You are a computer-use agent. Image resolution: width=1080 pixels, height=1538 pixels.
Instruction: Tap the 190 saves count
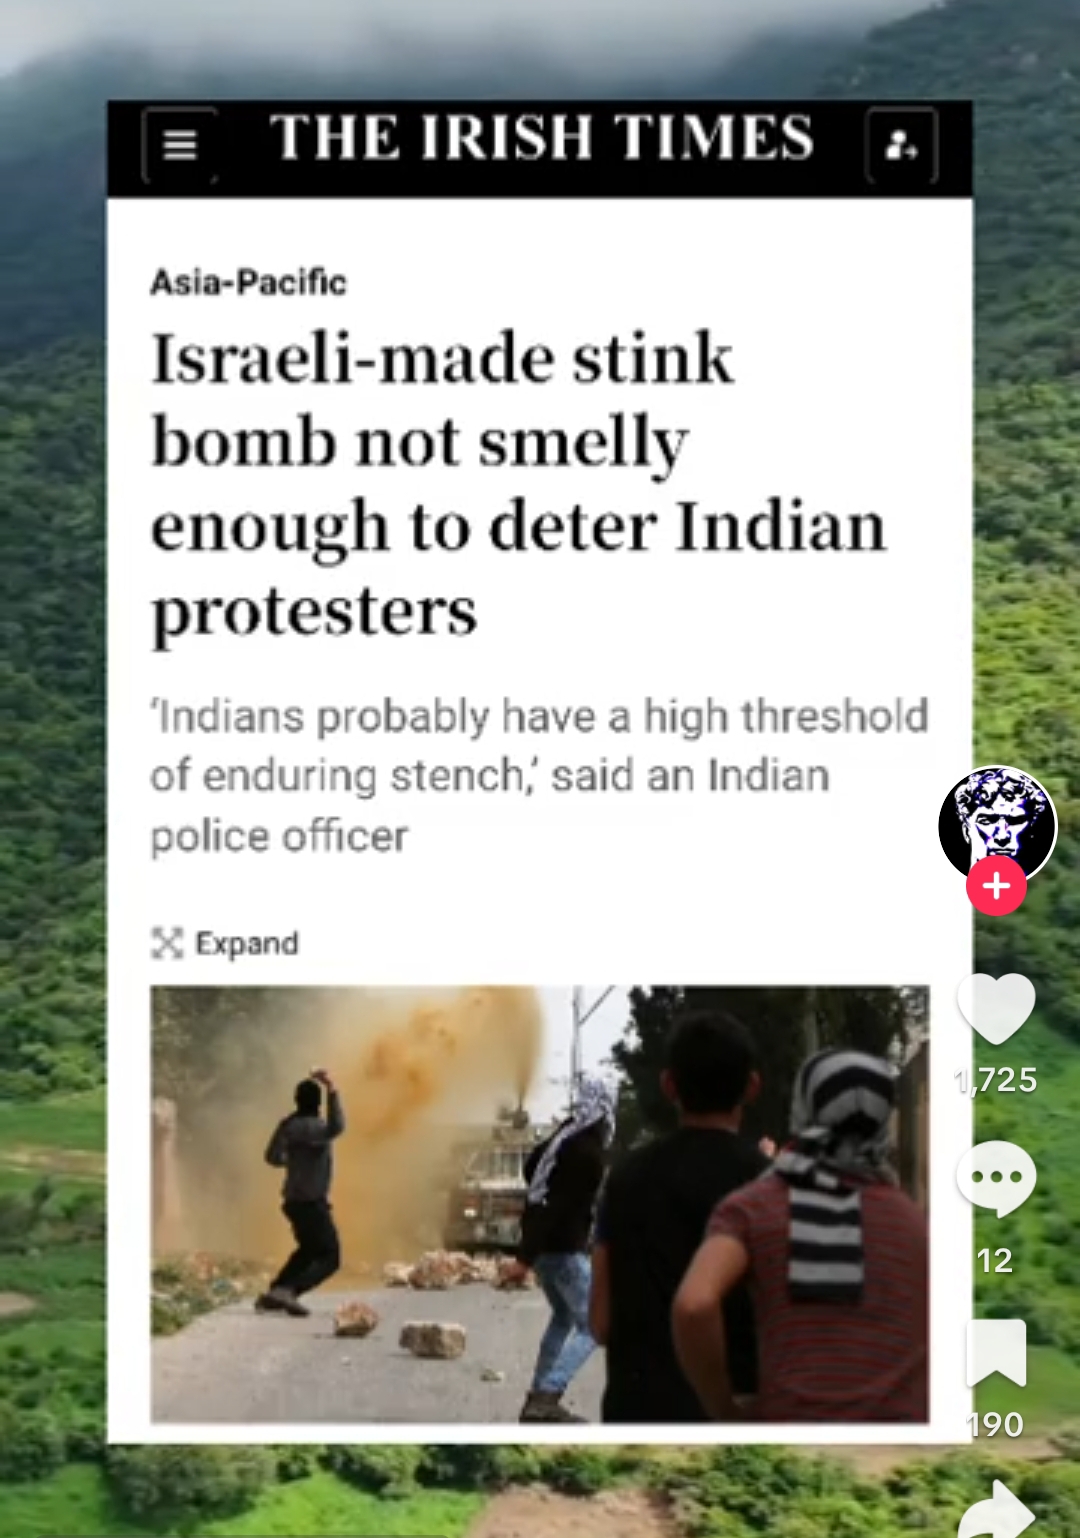pos(996,1424)
